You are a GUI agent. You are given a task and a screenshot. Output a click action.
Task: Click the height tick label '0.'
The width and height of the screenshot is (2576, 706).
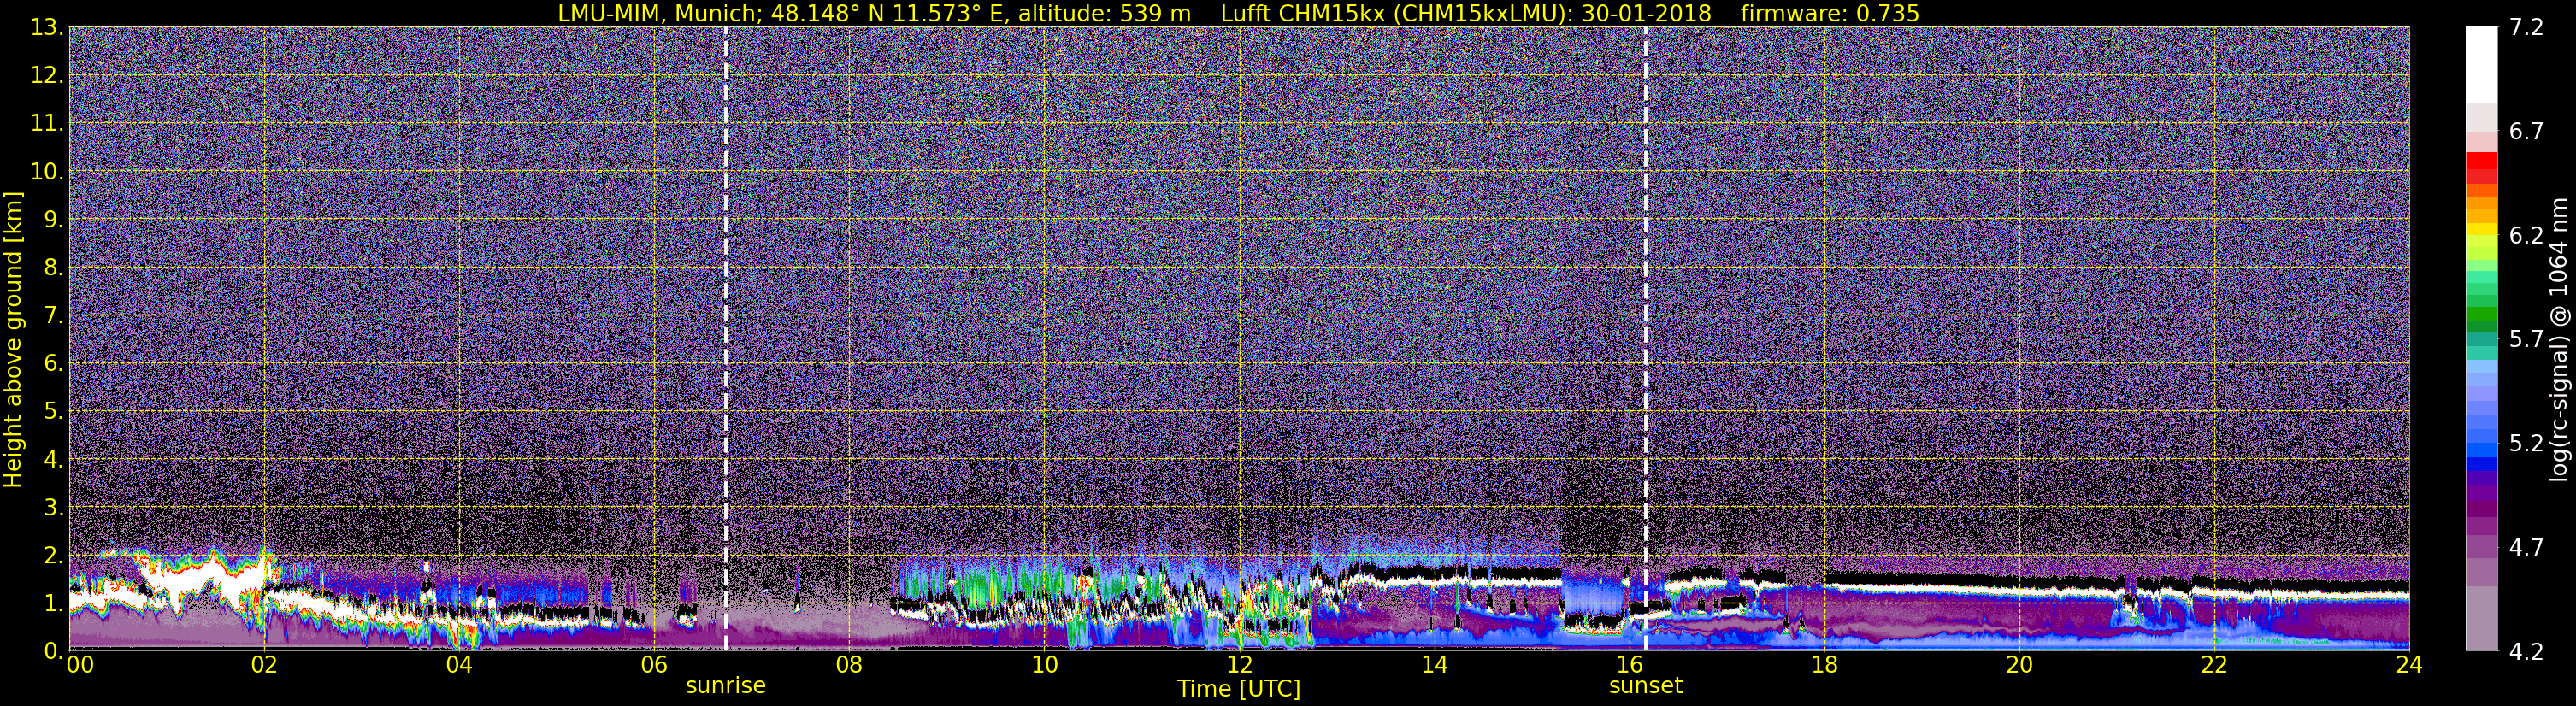coord(54,650)
